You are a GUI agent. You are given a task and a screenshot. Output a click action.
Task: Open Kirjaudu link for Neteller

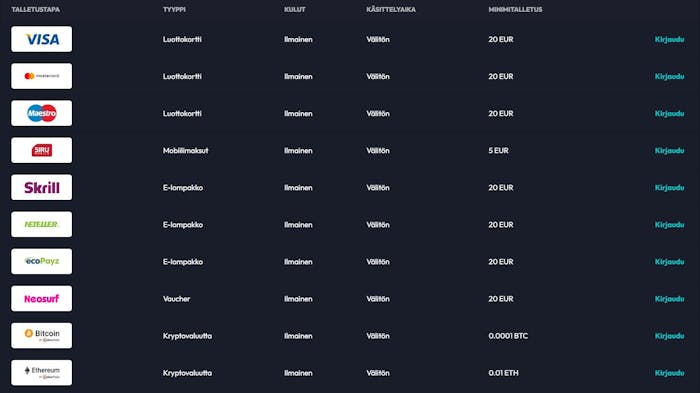pyautogui.click(x=669, y=225)
